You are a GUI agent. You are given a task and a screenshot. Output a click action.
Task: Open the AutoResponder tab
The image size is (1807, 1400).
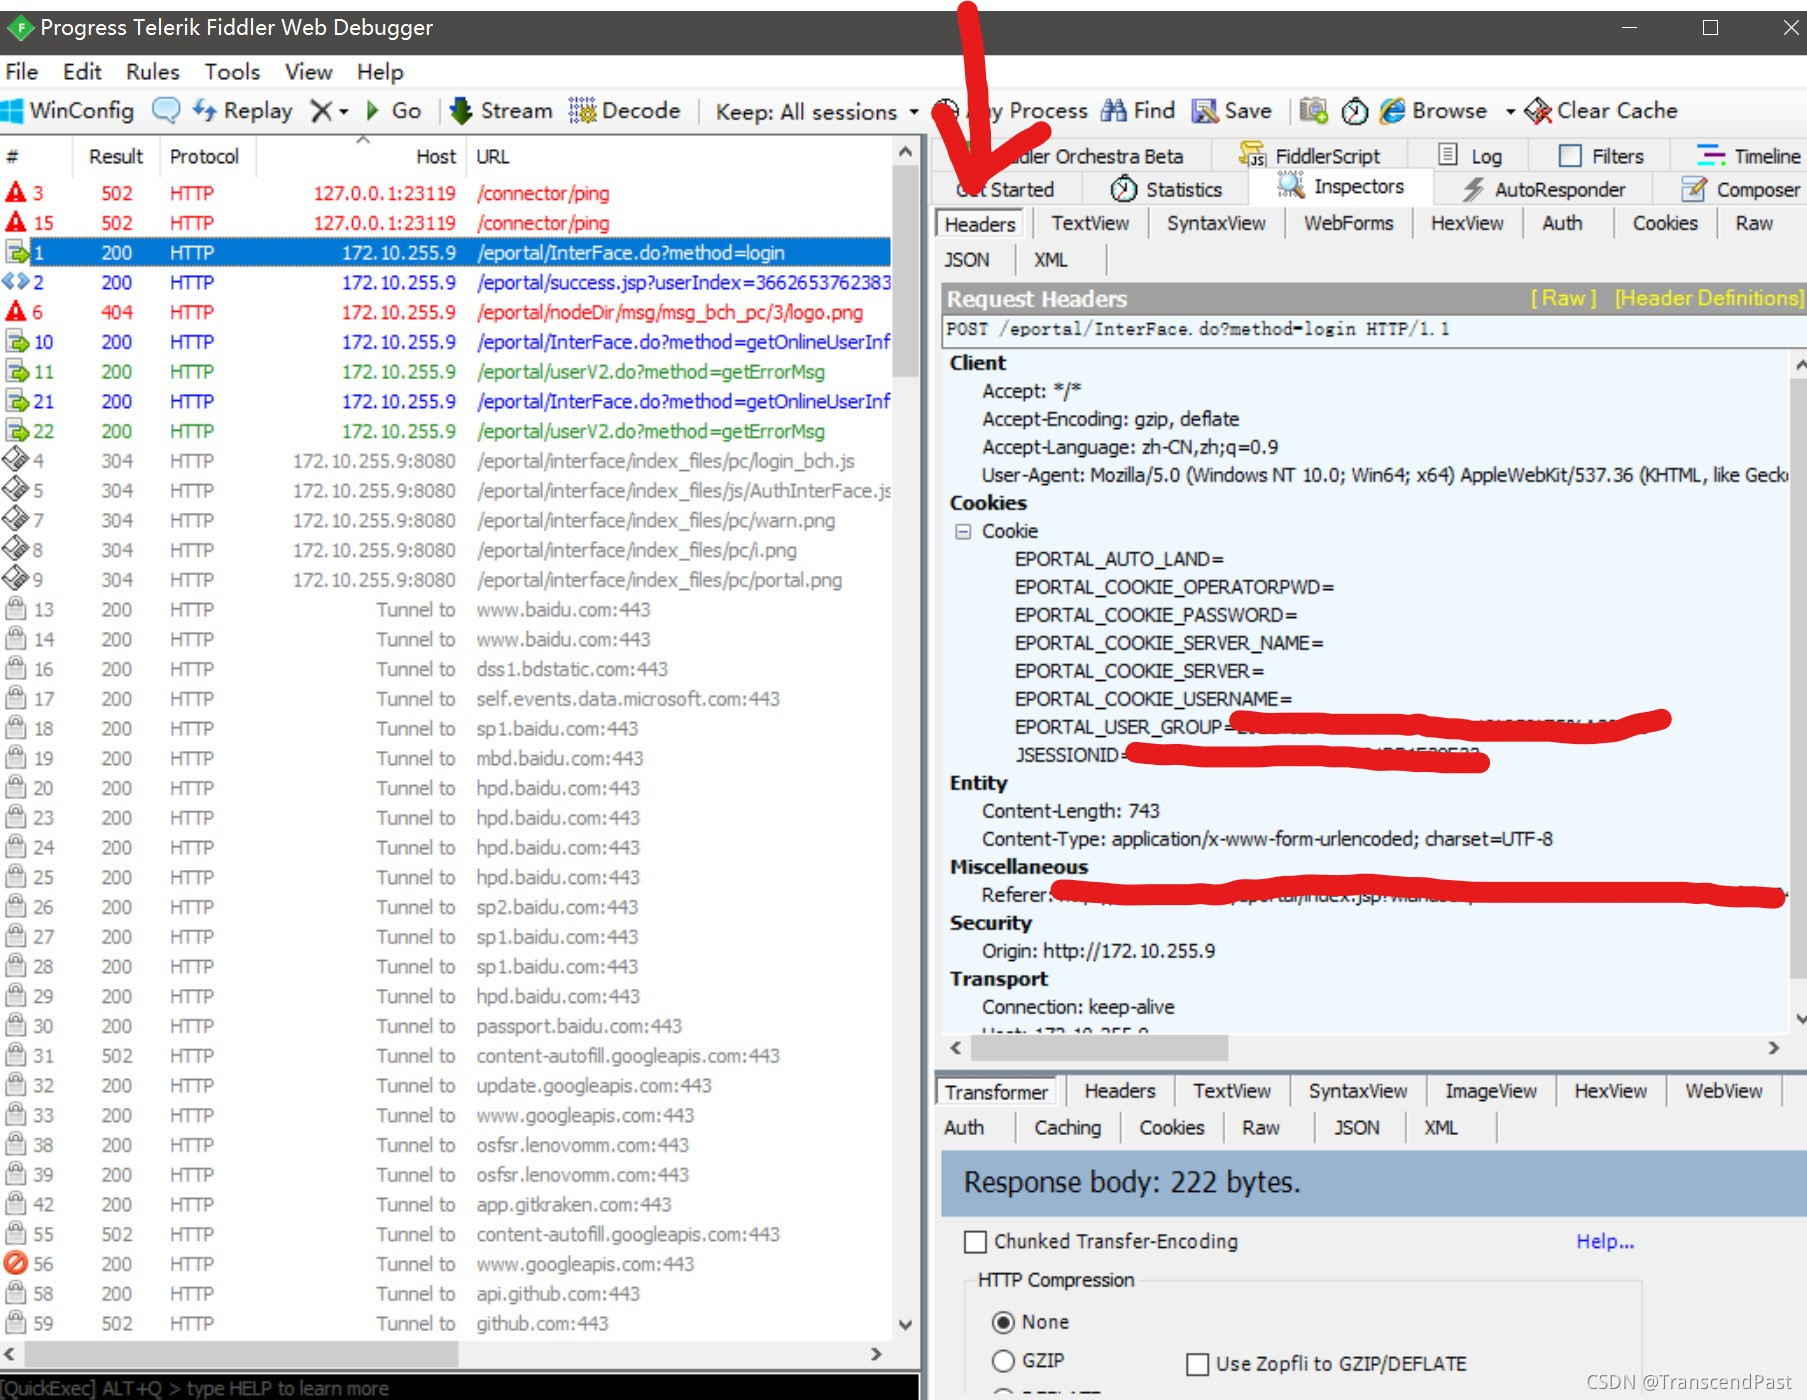[x=1544, y=189]
